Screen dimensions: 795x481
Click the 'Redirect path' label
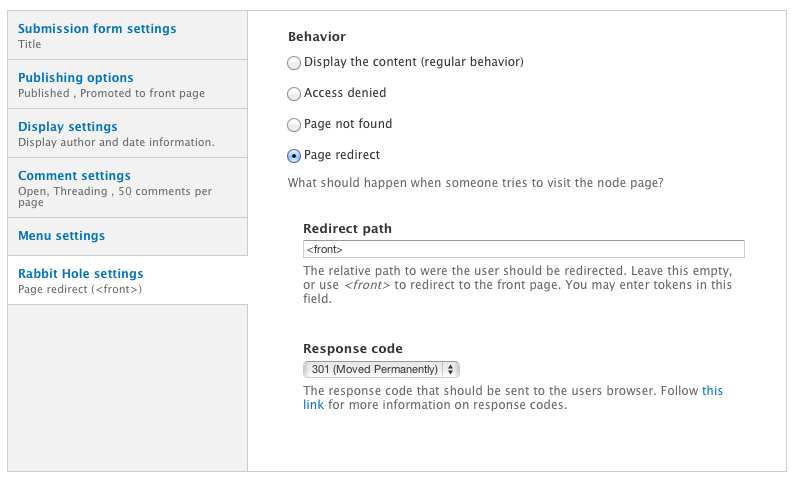(347, 229)
